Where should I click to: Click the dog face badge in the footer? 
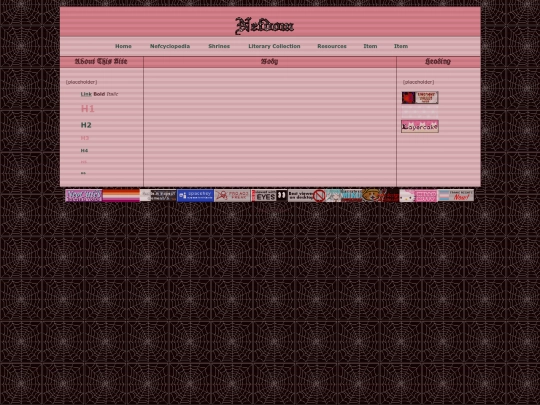coord(381,196)
